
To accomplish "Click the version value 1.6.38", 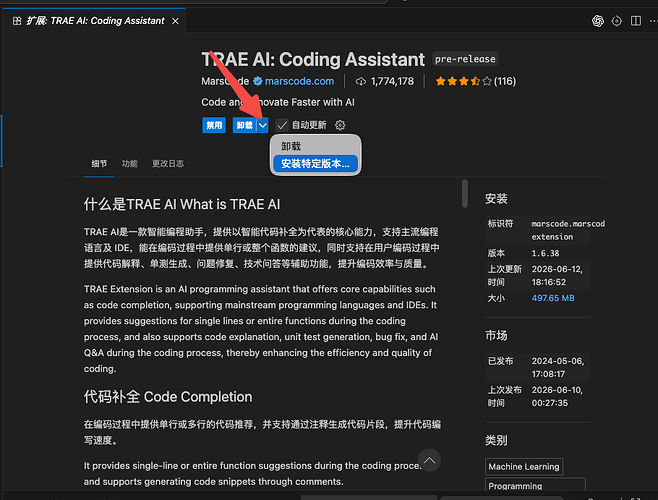I will (545, 253).
